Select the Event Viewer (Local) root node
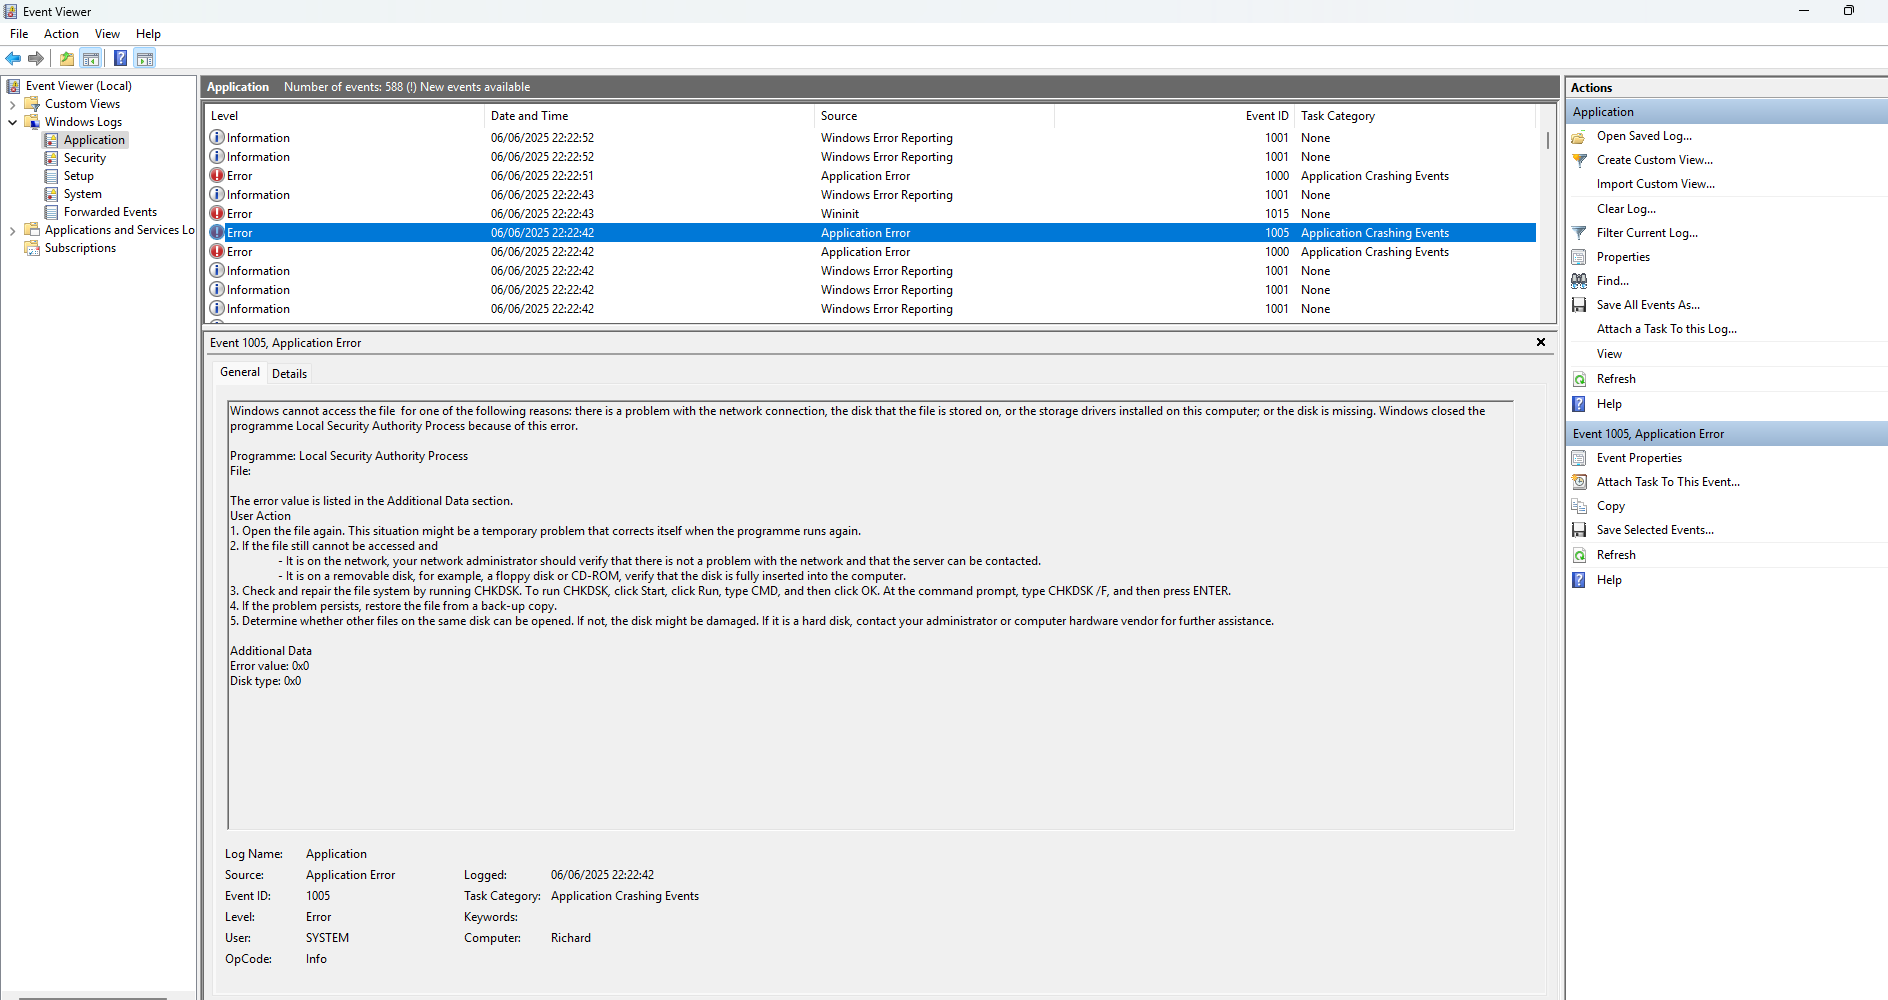This screenshot has height=1000, width=1888. [79, 86]
